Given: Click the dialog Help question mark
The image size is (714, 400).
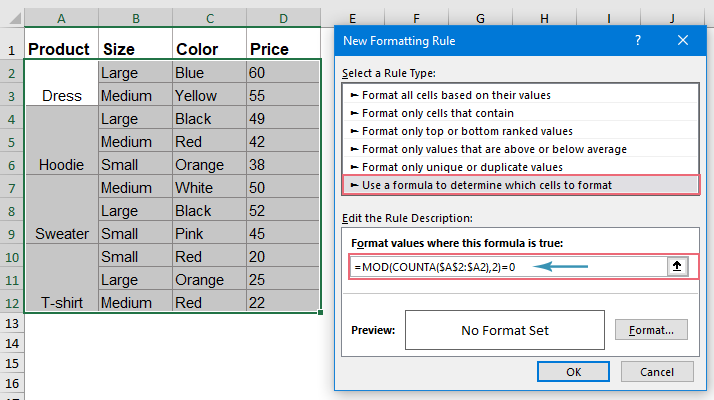Looking at the screenshot, I should (x=637, y=39).
